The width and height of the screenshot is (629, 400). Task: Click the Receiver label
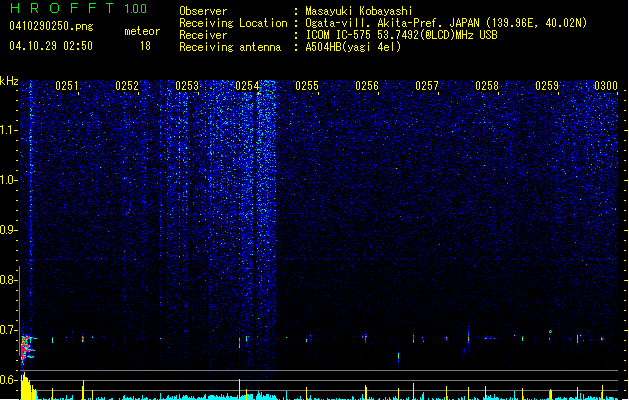[203, 35]
